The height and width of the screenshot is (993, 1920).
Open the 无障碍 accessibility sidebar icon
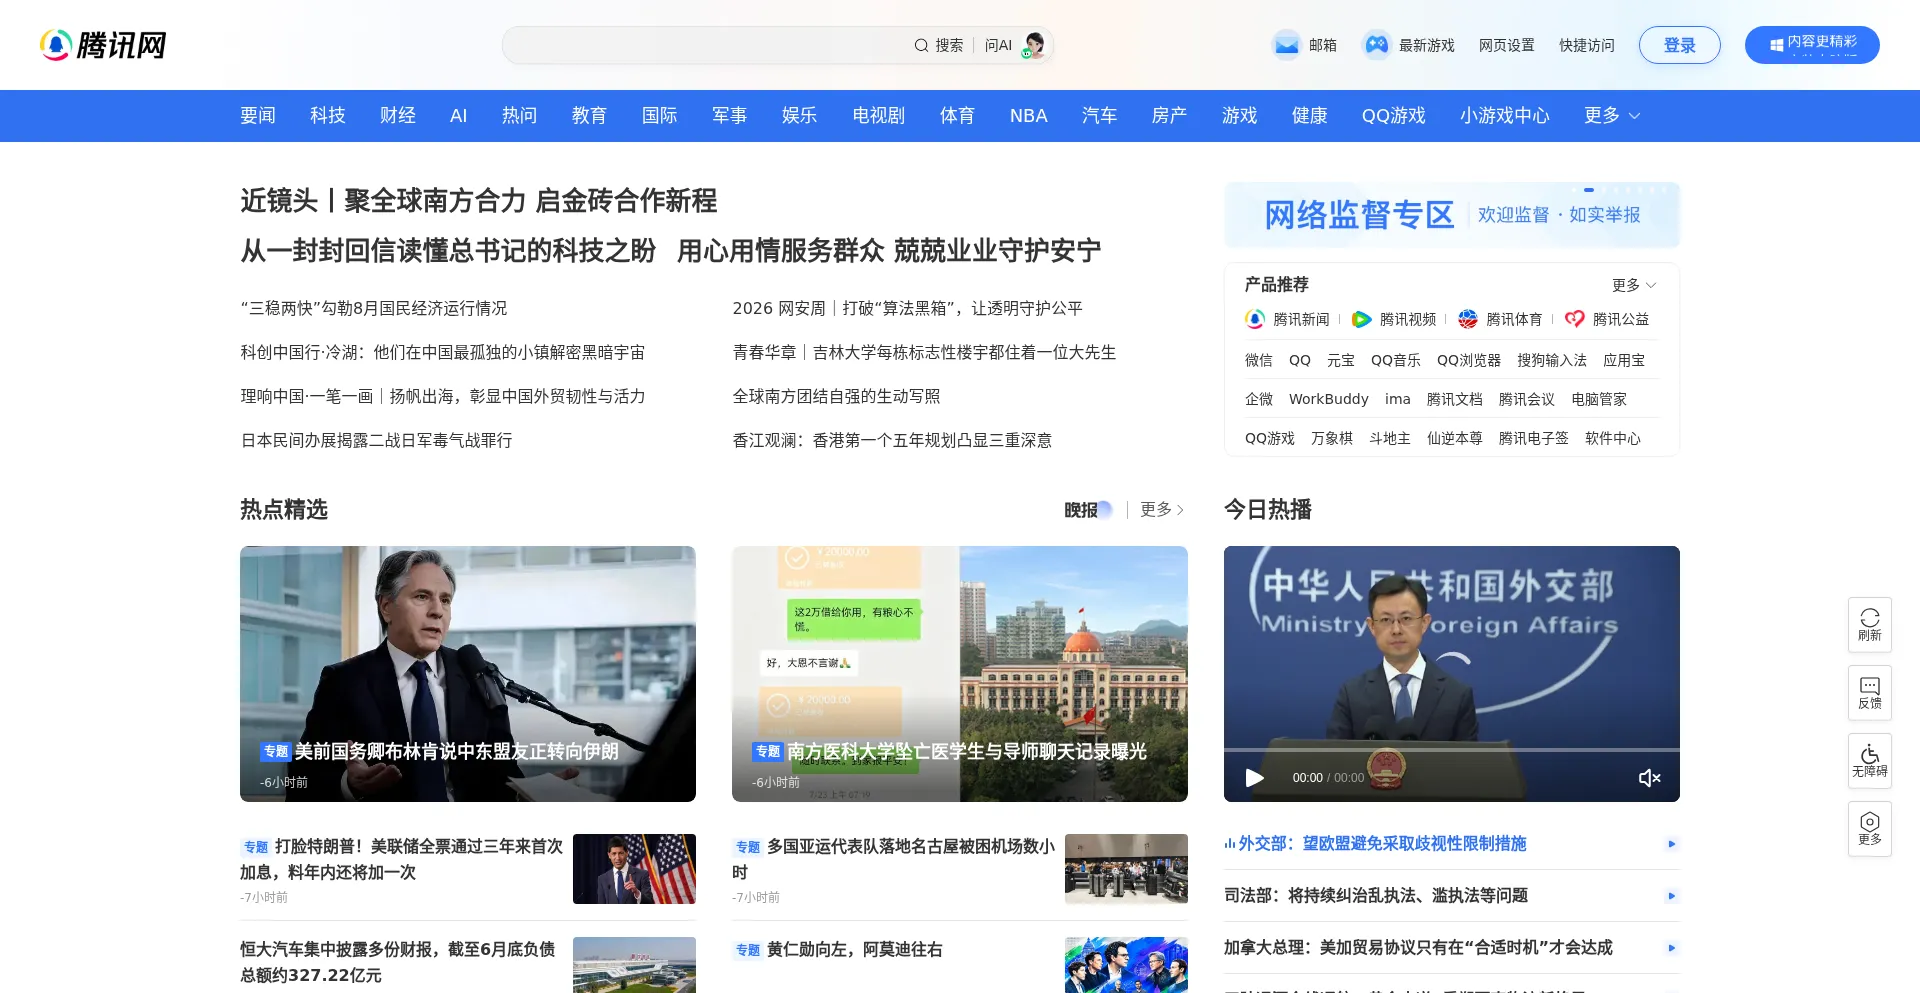(1870, 761)
